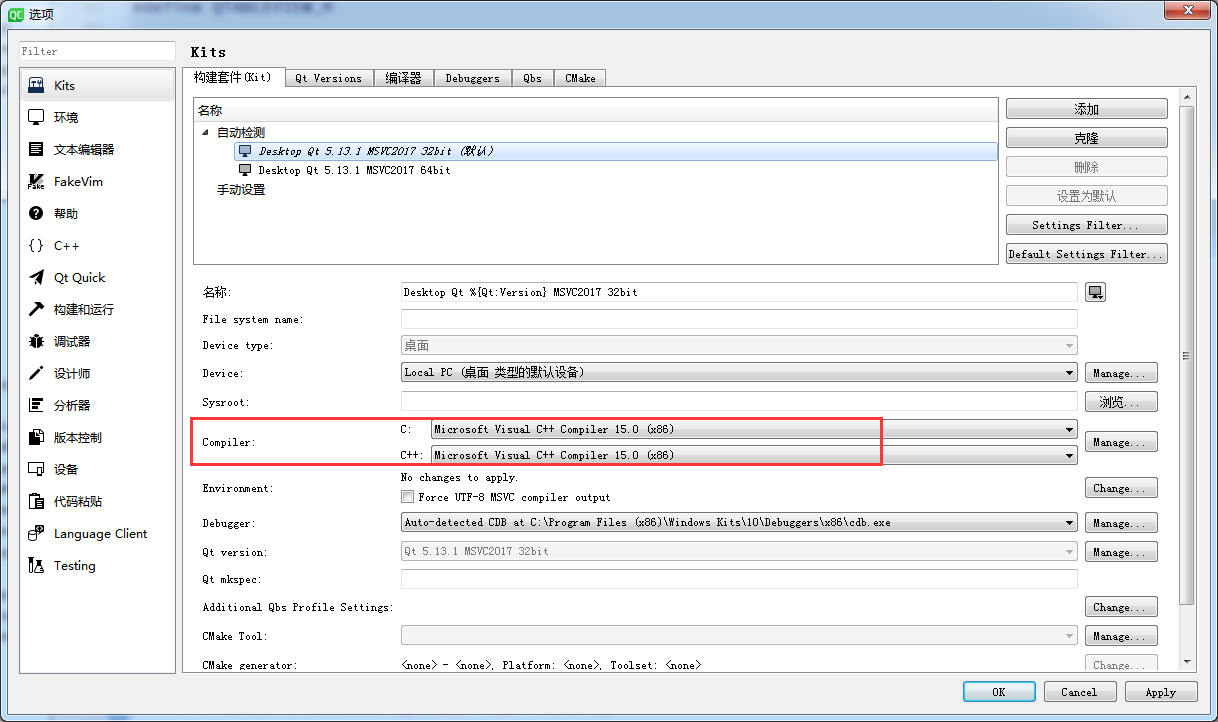Open the FakeVim settings category

click(98, 182)
